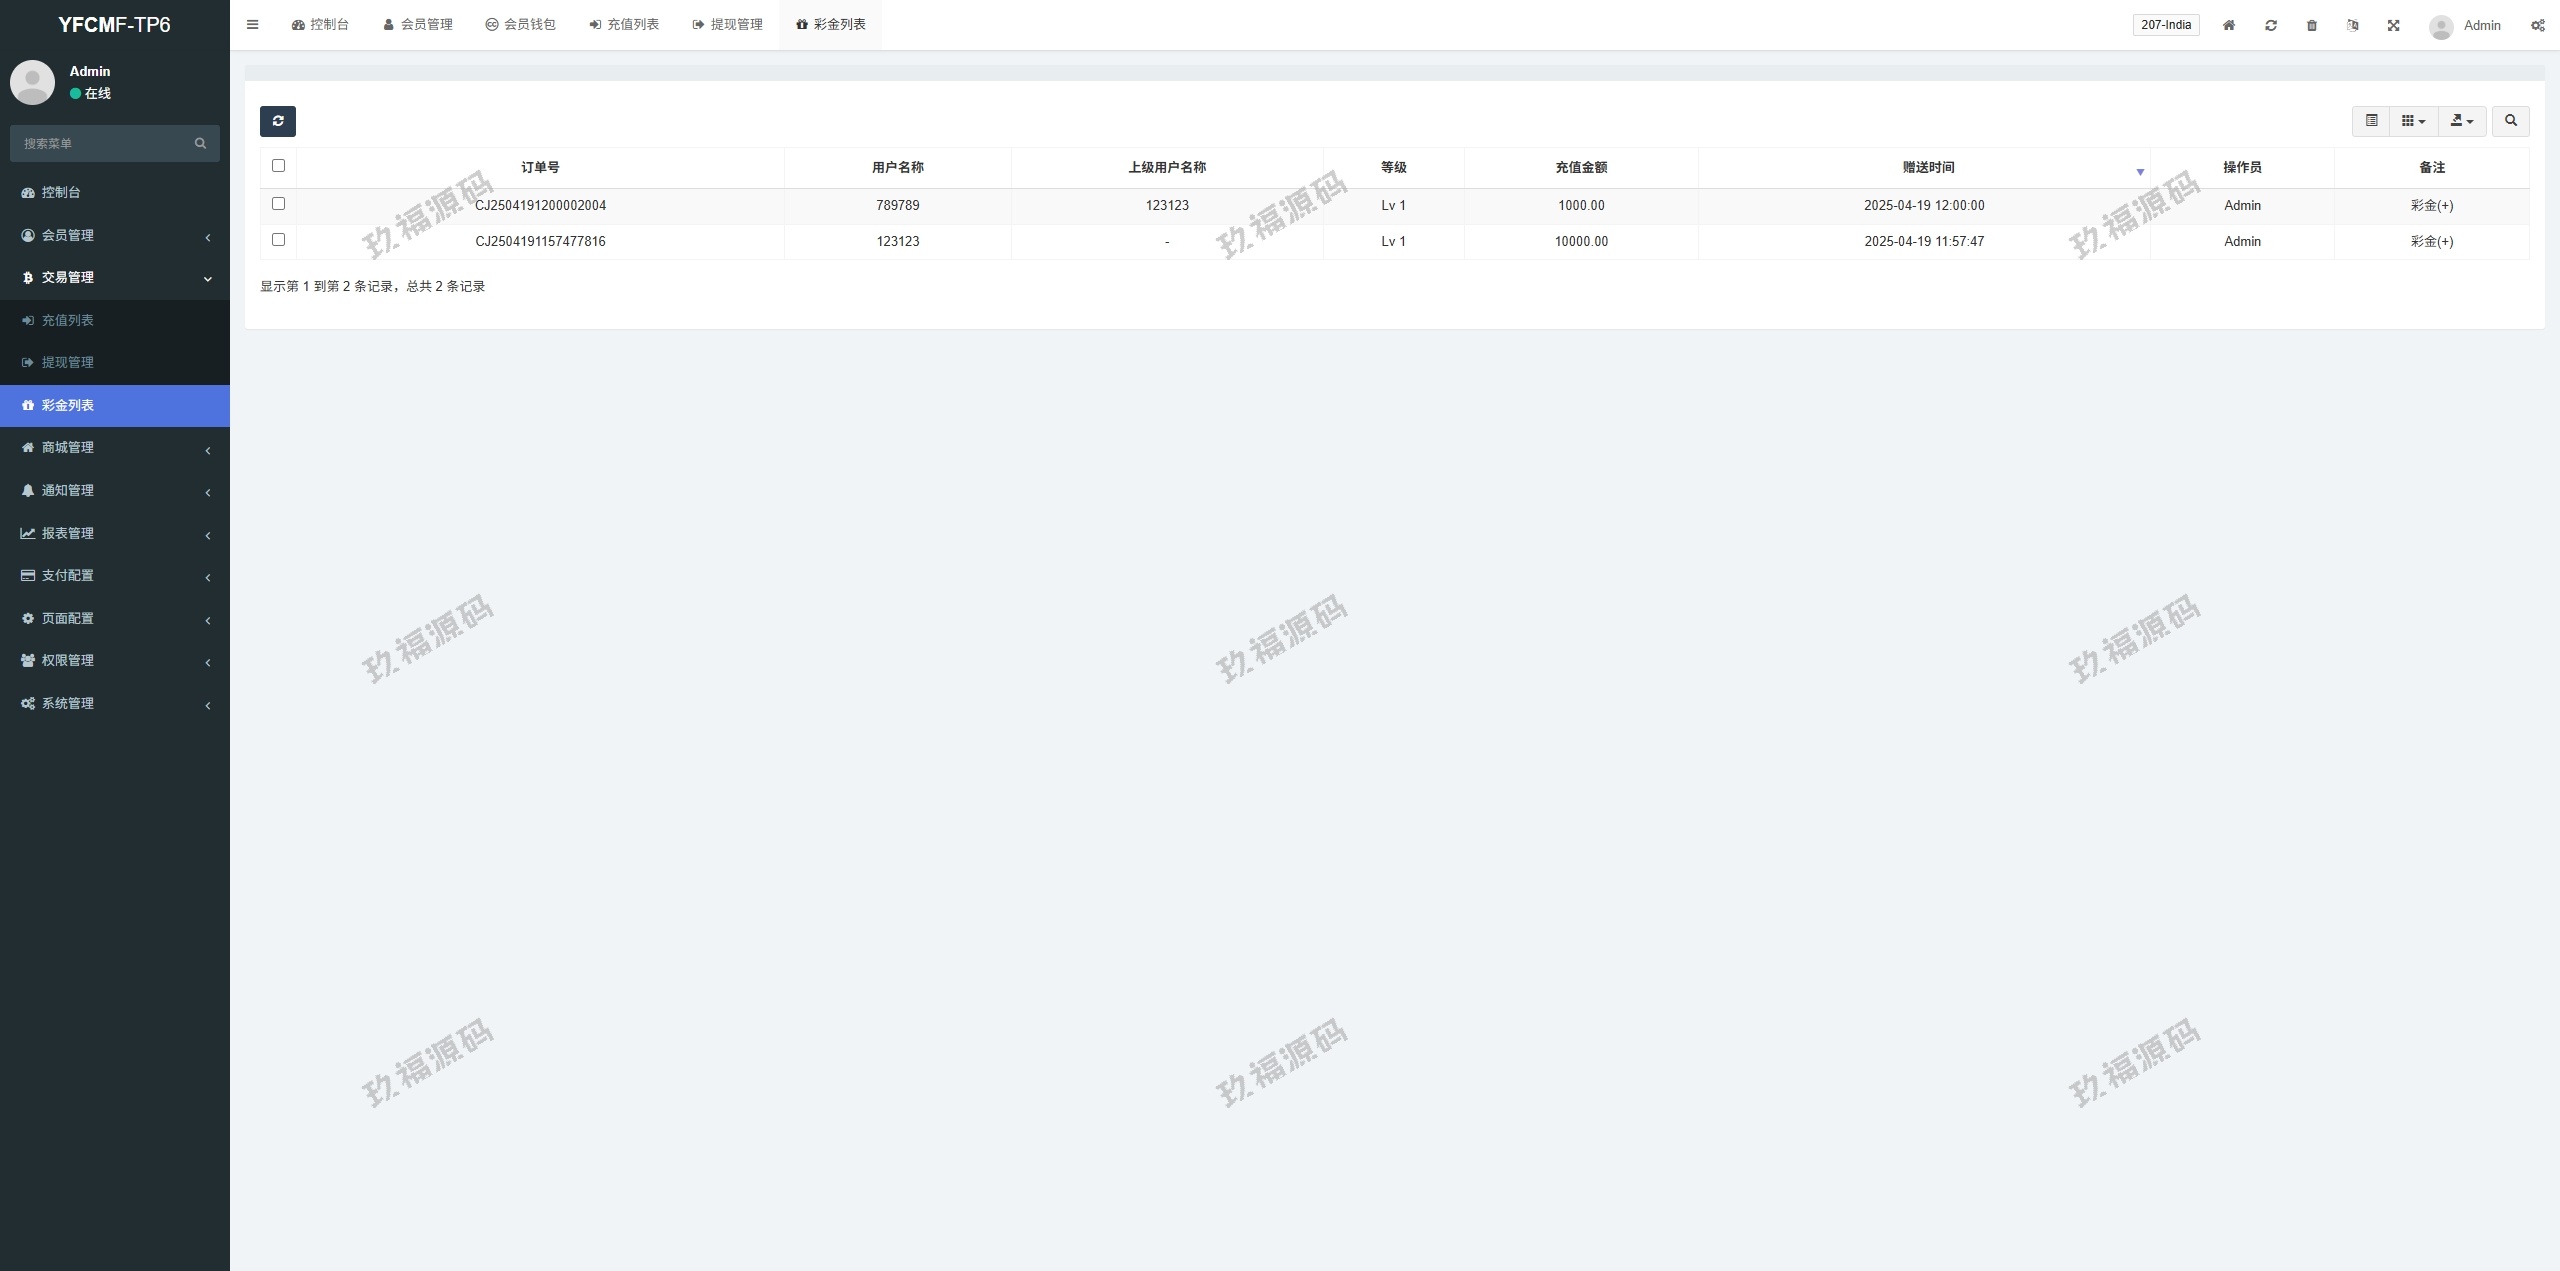
Task: Check the select-all checkbox in table header
Action: point(278,166)
